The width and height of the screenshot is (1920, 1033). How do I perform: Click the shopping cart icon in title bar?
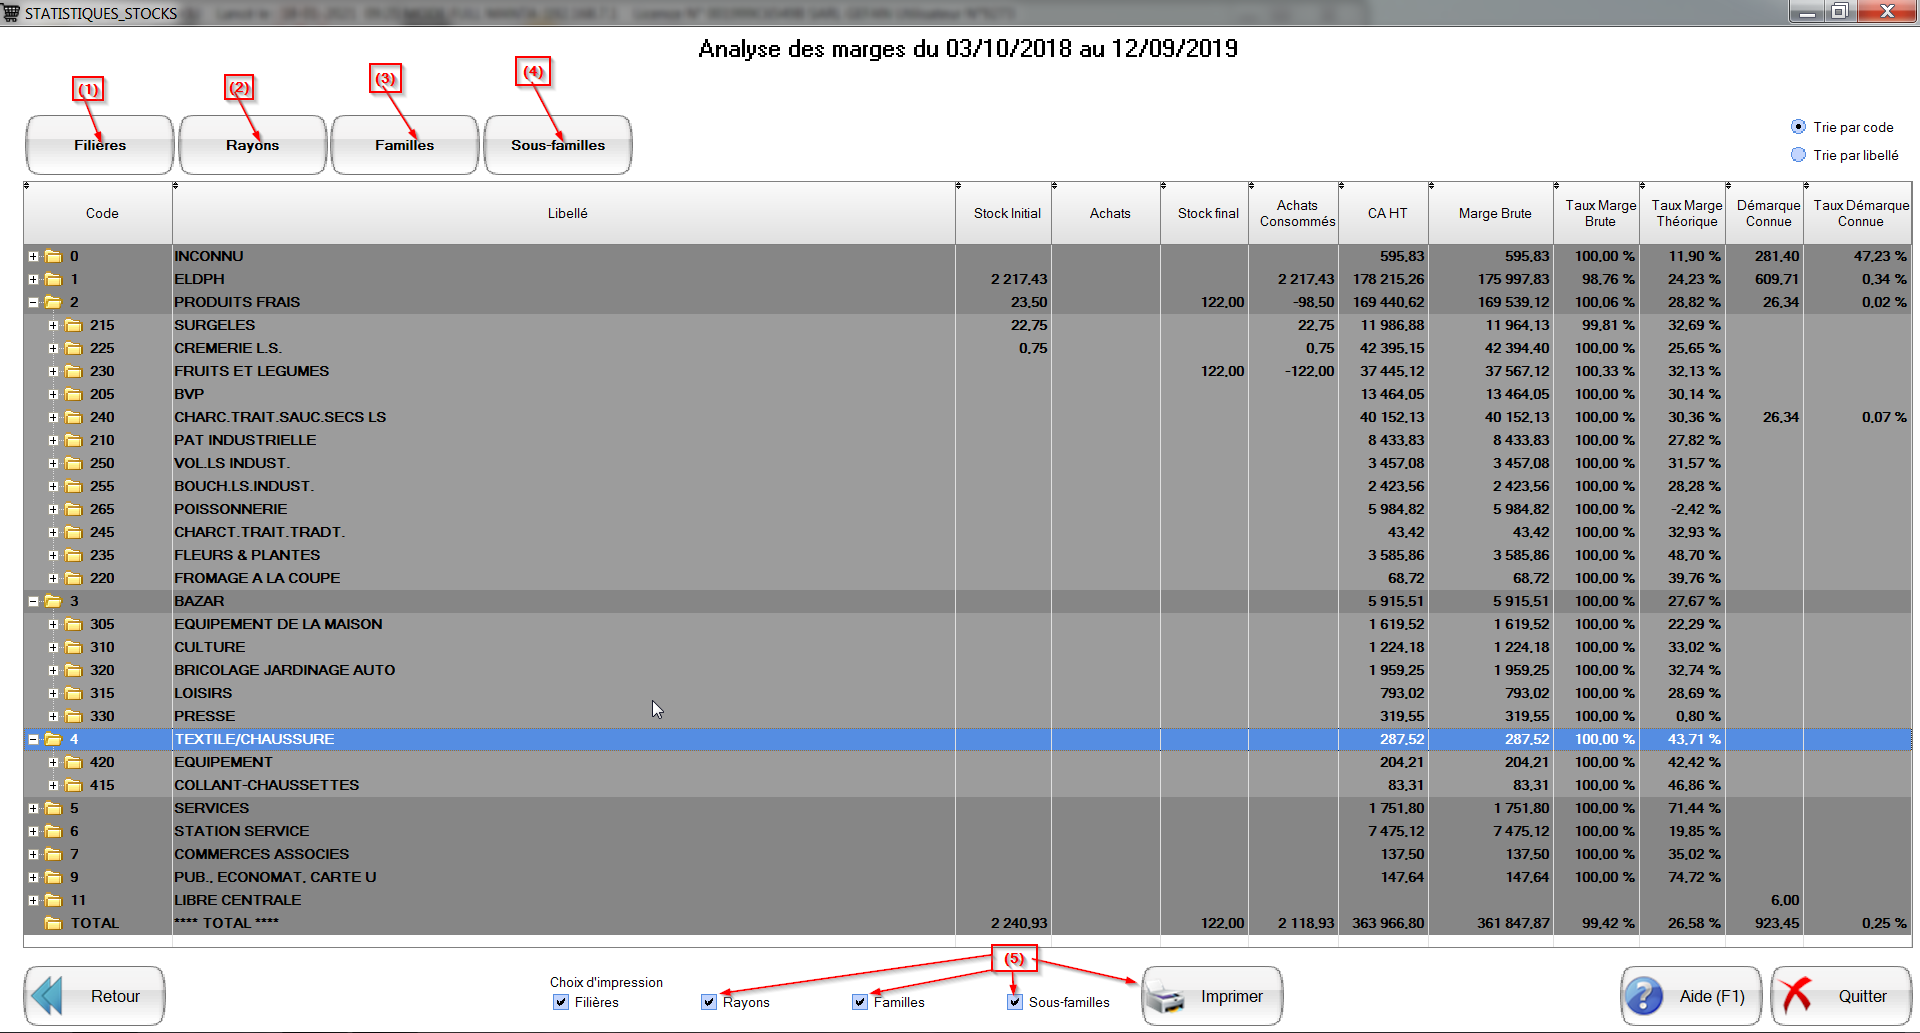12,13
